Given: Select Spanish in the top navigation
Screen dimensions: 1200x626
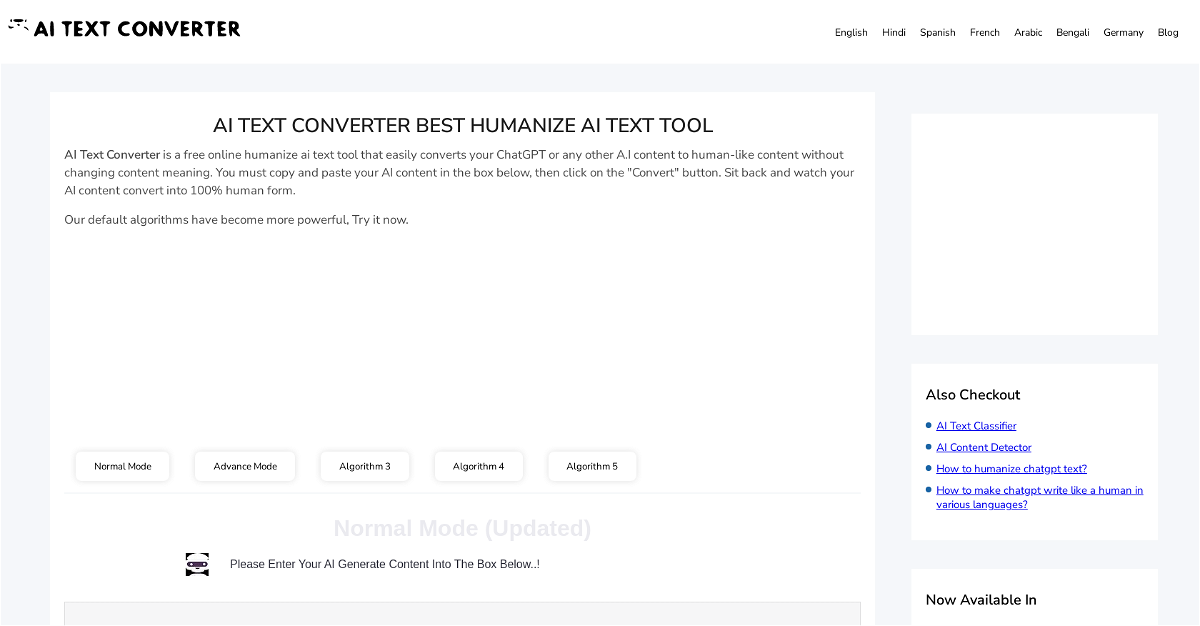Looking at the screenshot, I should click(x=937, y=33).
